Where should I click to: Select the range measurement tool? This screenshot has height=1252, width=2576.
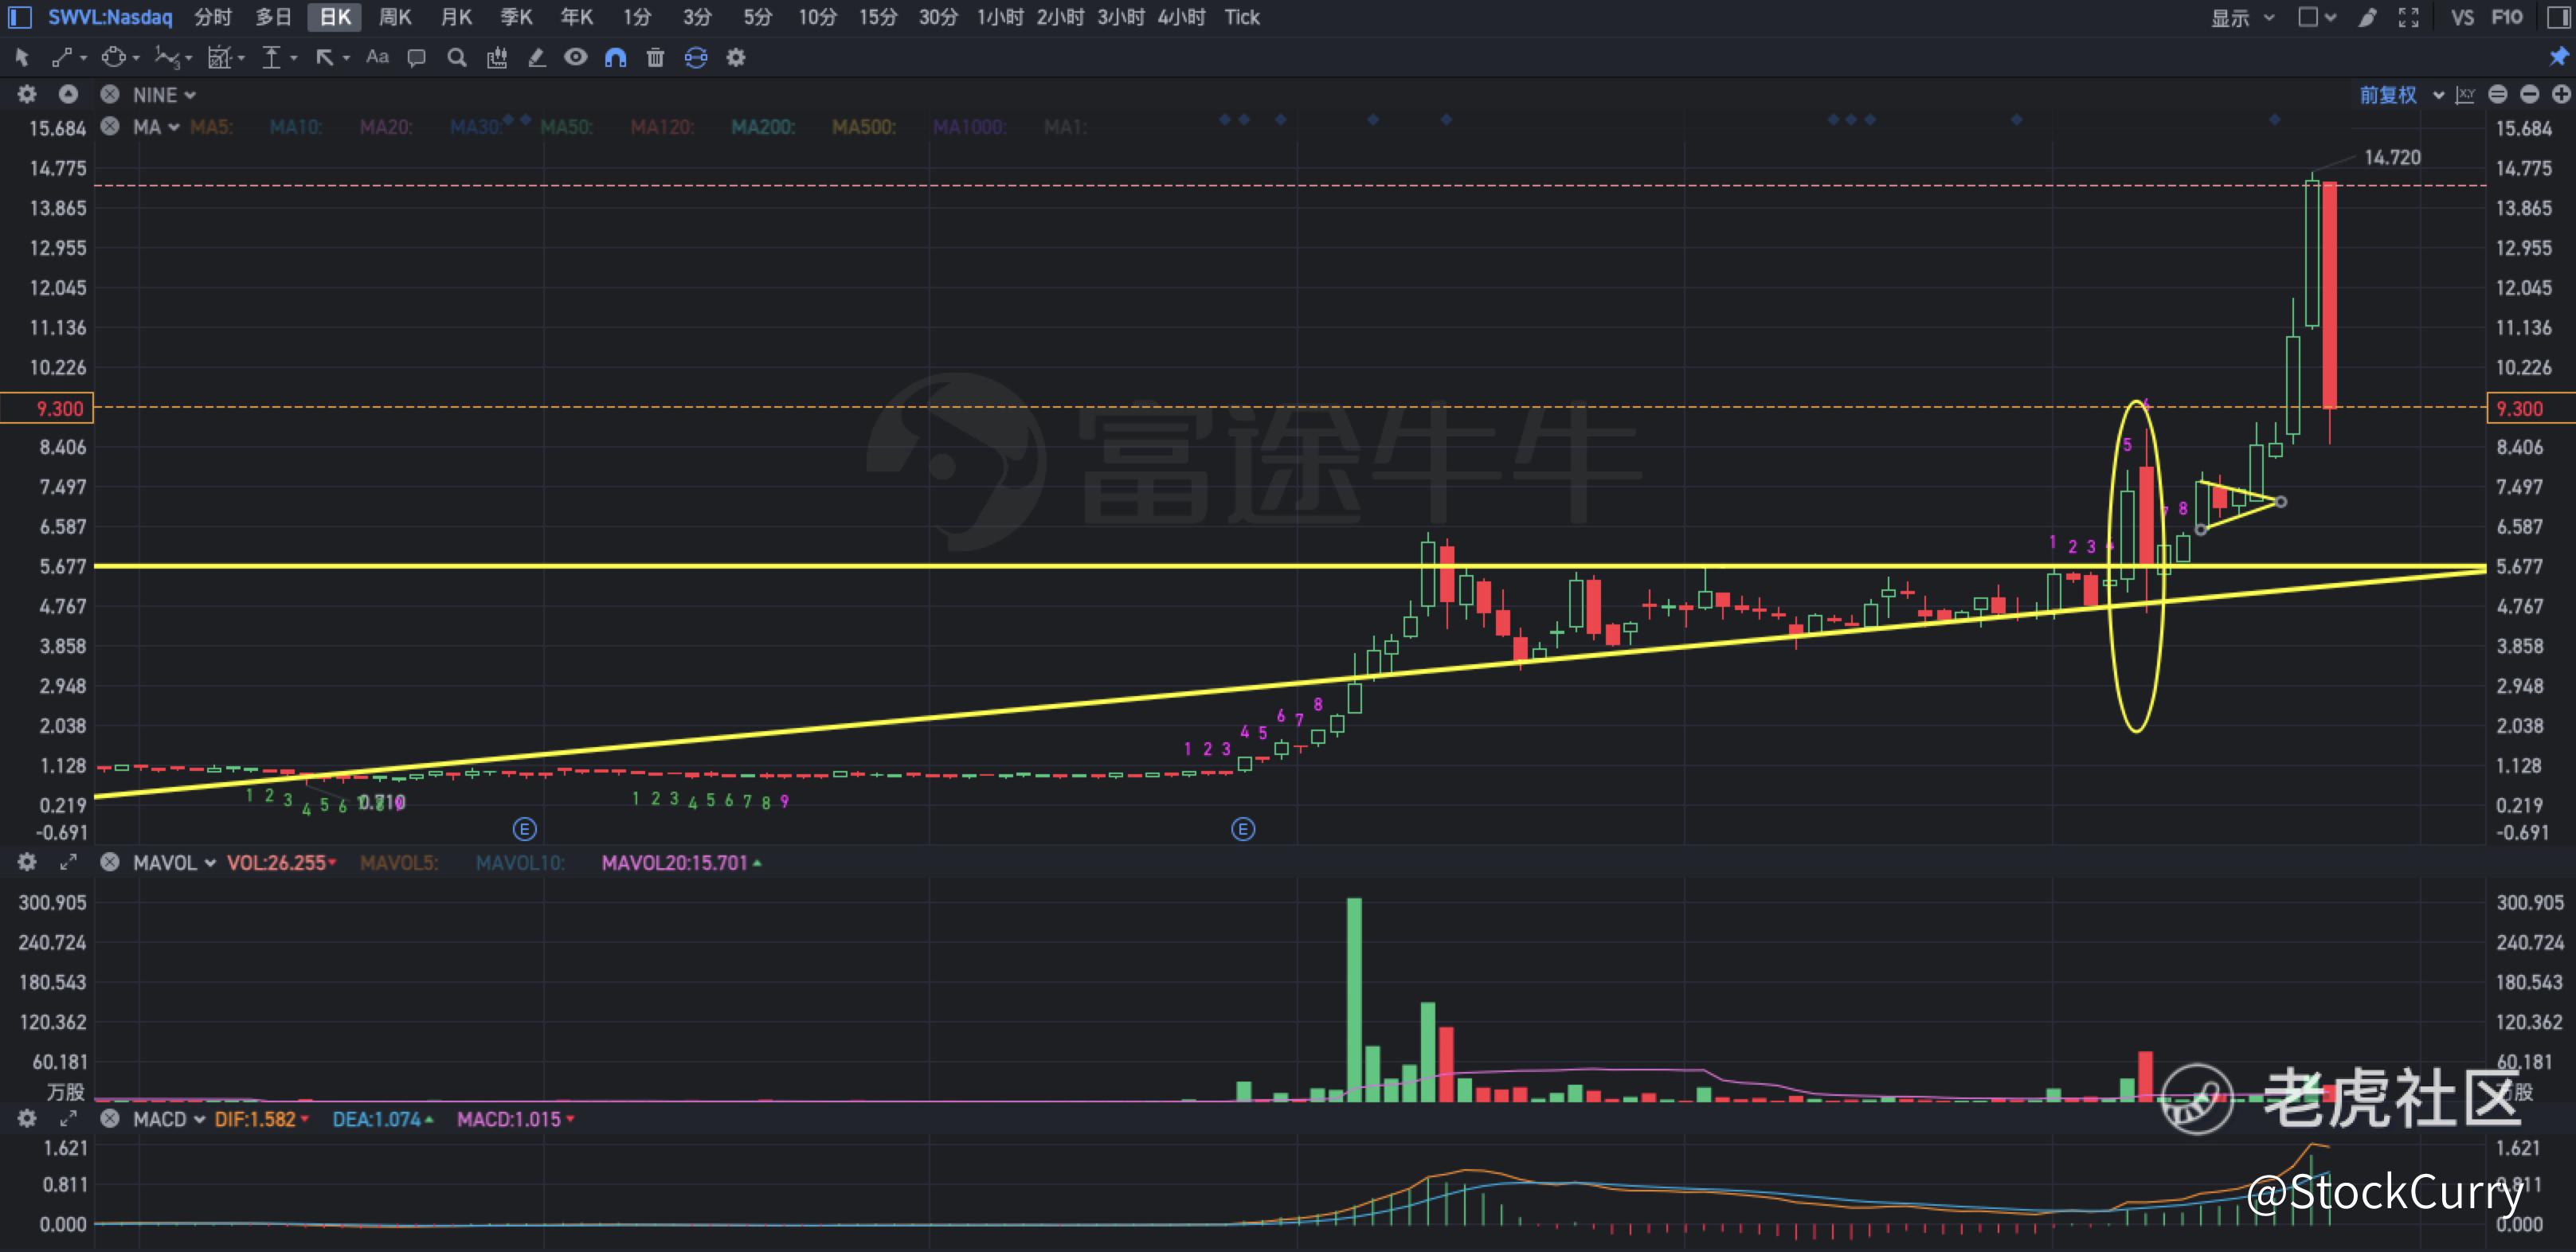271,58
